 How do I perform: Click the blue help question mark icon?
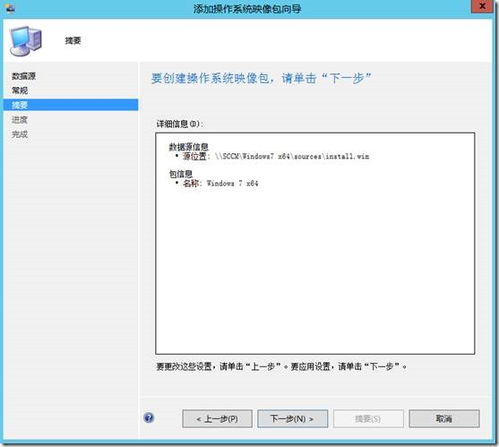[x=149, y=418]
